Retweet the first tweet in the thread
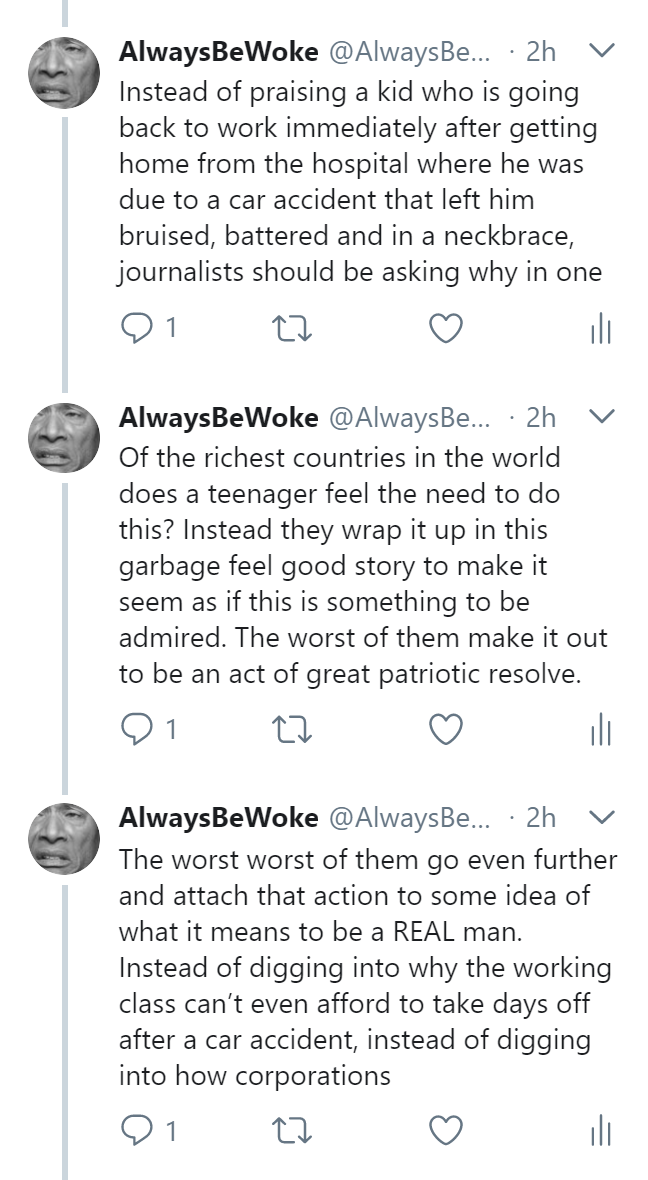 pyautogui.click(x=290, y=328)
